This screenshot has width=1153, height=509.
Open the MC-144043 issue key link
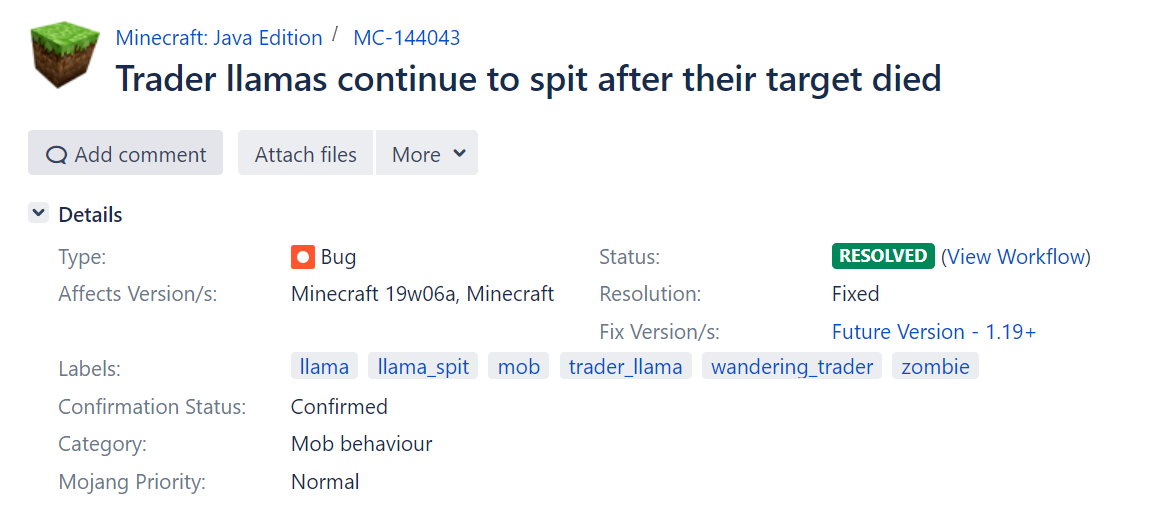pyautogui.click(x=407, y=38)
